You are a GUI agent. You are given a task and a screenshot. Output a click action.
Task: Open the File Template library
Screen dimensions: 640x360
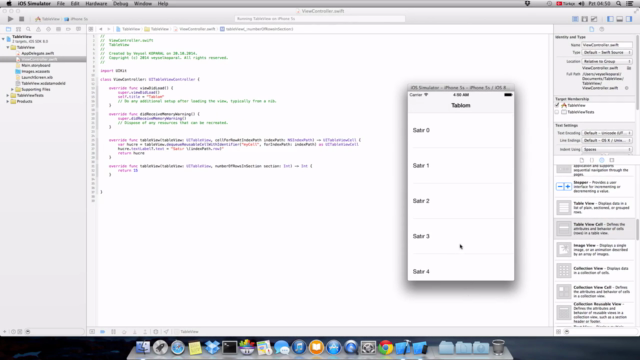point(582,160)
